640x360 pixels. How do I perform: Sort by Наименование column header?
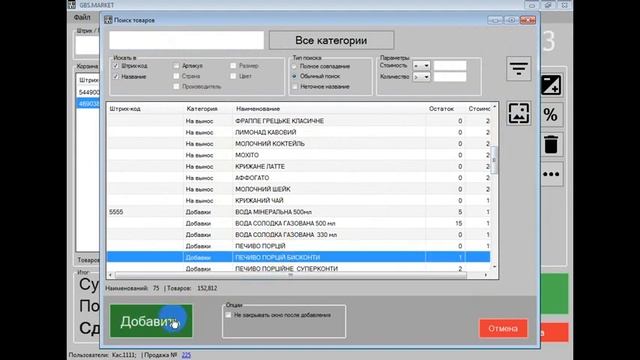pos(258,109)
